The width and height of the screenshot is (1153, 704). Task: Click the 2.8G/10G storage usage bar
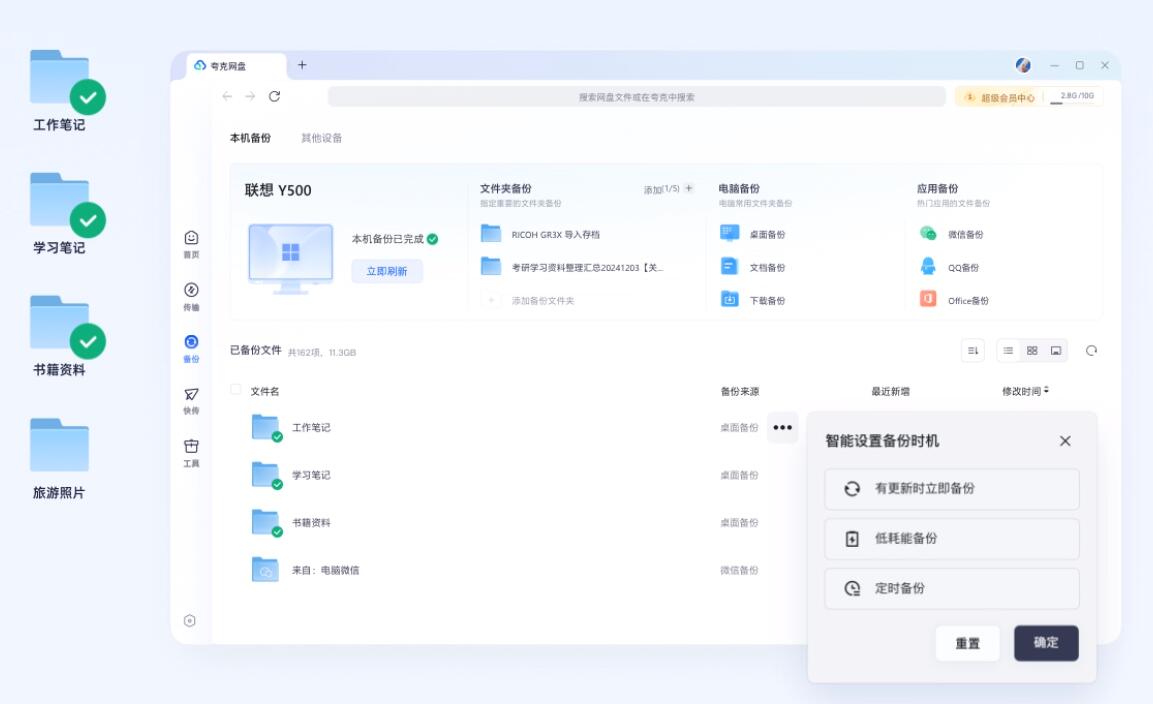[x=1078, y=97]
